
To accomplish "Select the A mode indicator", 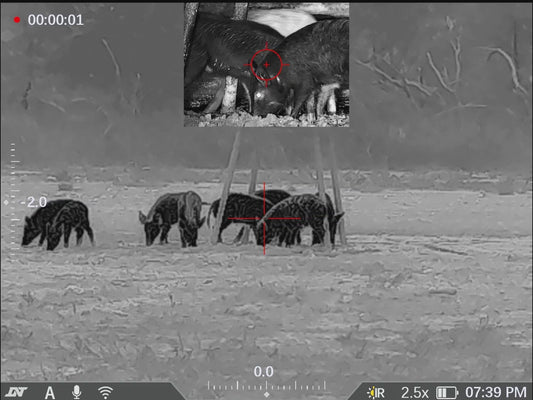I will click(50, 393).
